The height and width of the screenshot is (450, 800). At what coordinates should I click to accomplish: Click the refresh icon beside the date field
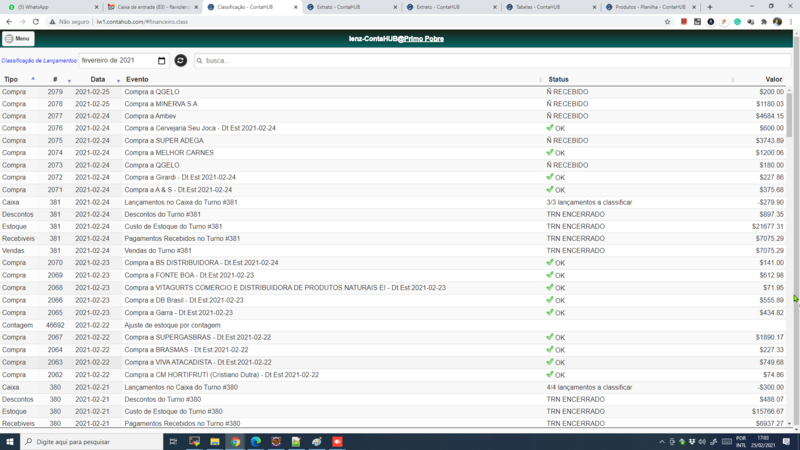(x=181, y=60)
